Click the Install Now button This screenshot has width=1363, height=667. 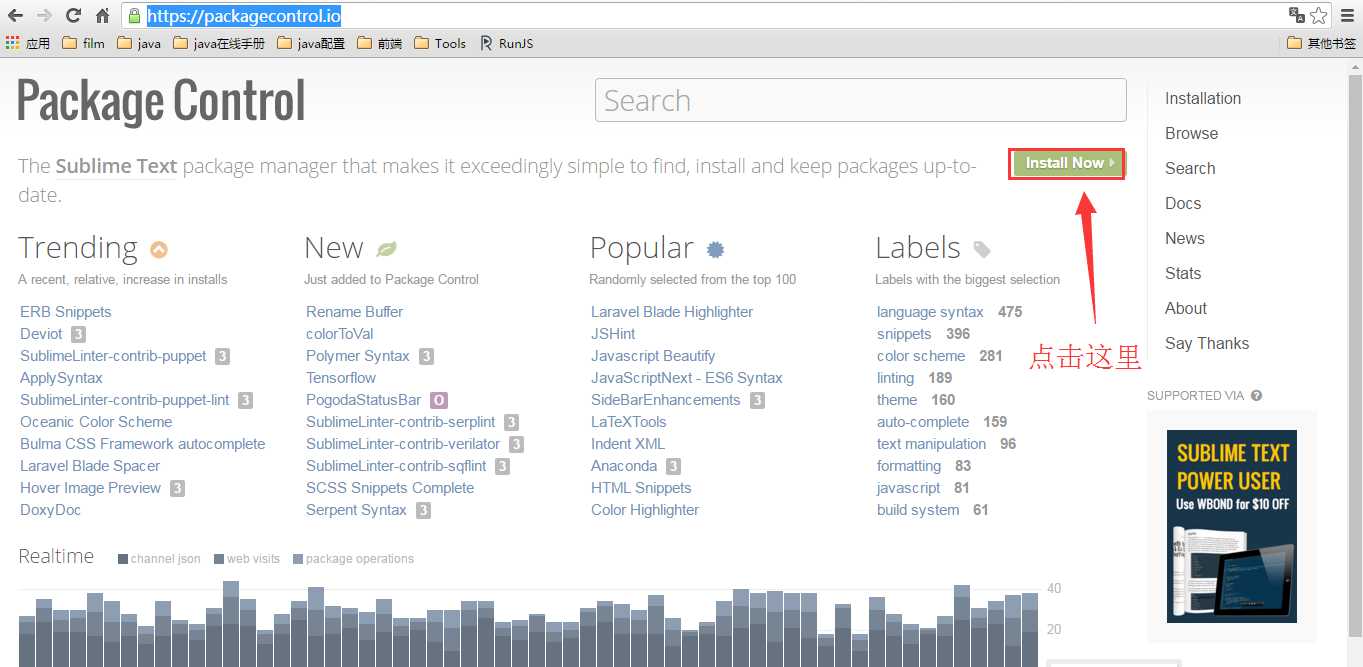(1067, 163)
